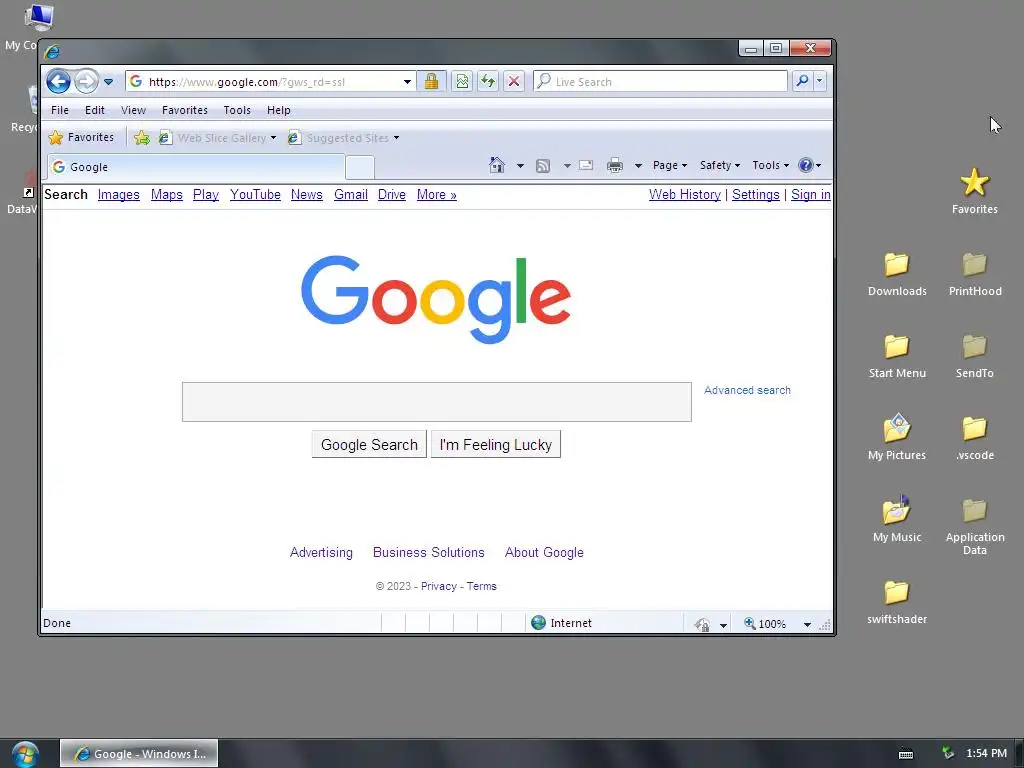Expand the Home button dropdown arrow
The width and height of the screenshot is (1024, 768).
click(x=520, y=166)
